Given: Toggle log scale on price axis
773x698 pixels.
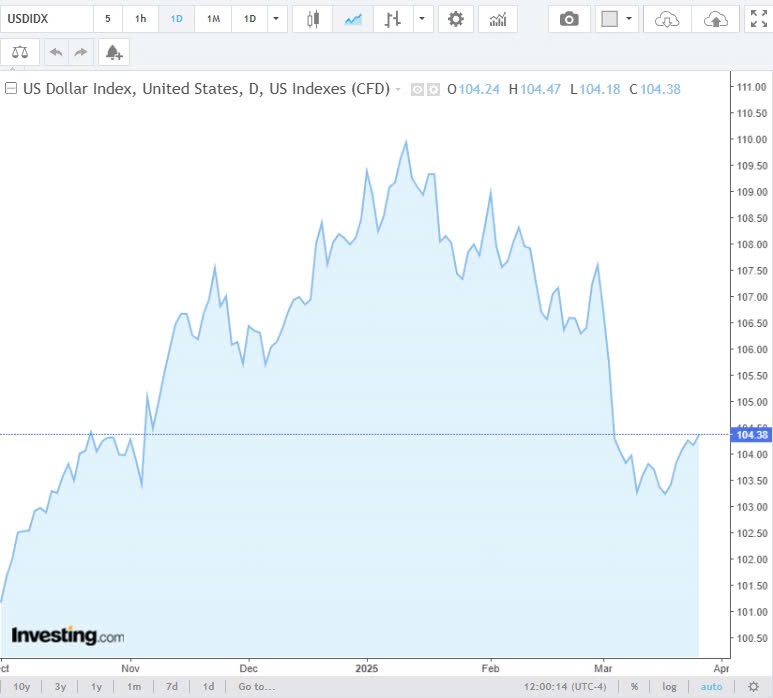Looking at the screenshot, I should tap(669, 686).
